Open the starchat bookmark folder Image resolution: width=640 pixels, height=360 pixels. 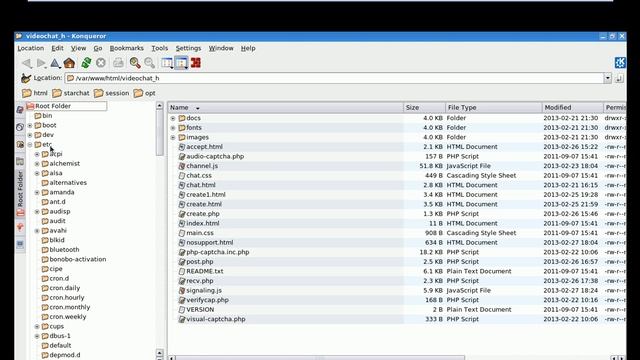pyautogui.click(x=71, y=93)
